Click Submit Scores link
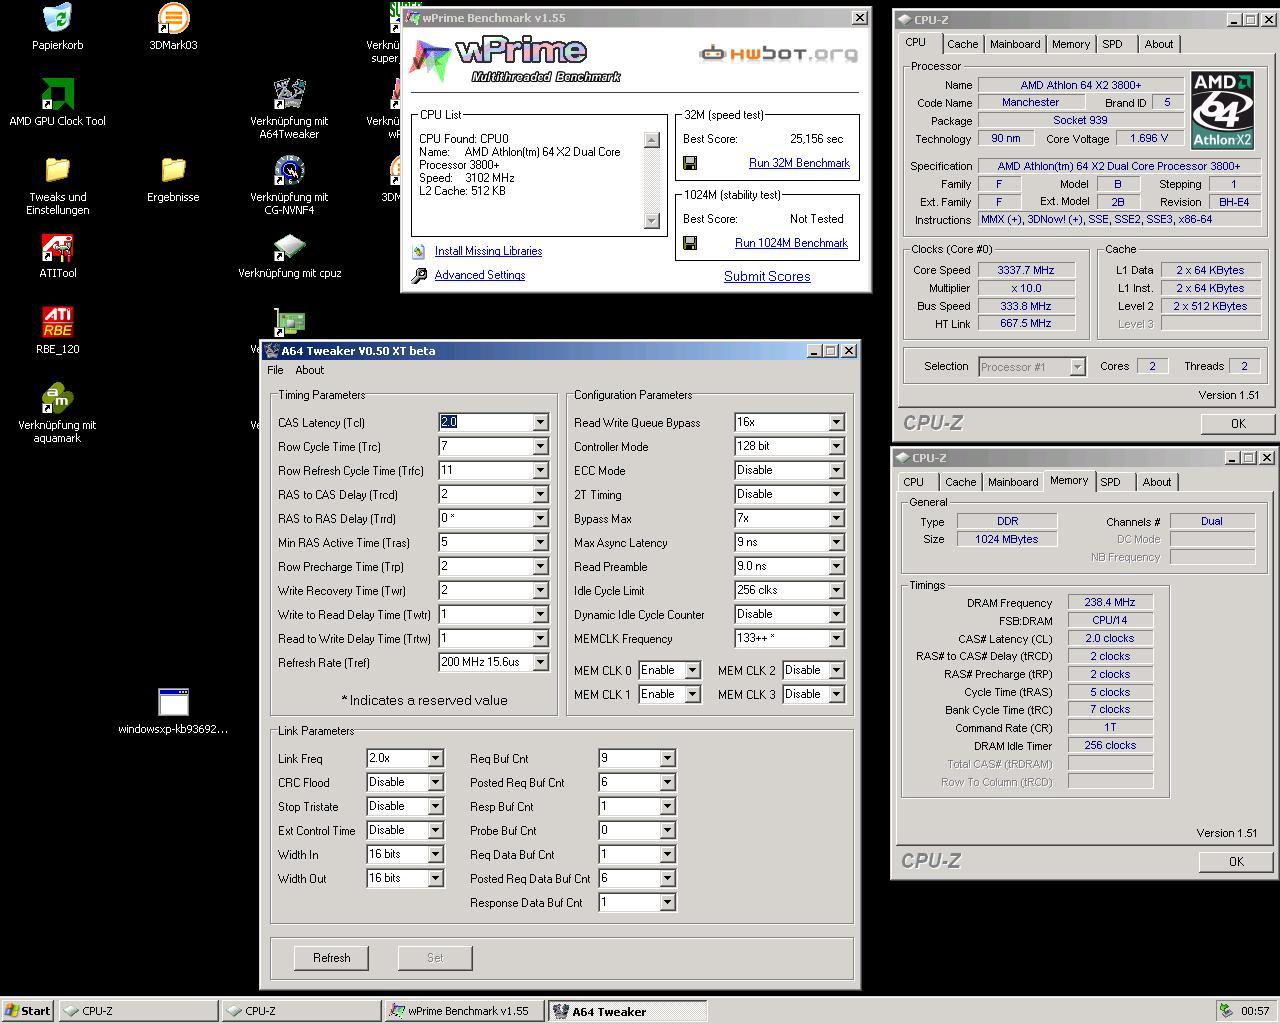The height and width of the screenshot is (1024, 1280). point(767,277)
